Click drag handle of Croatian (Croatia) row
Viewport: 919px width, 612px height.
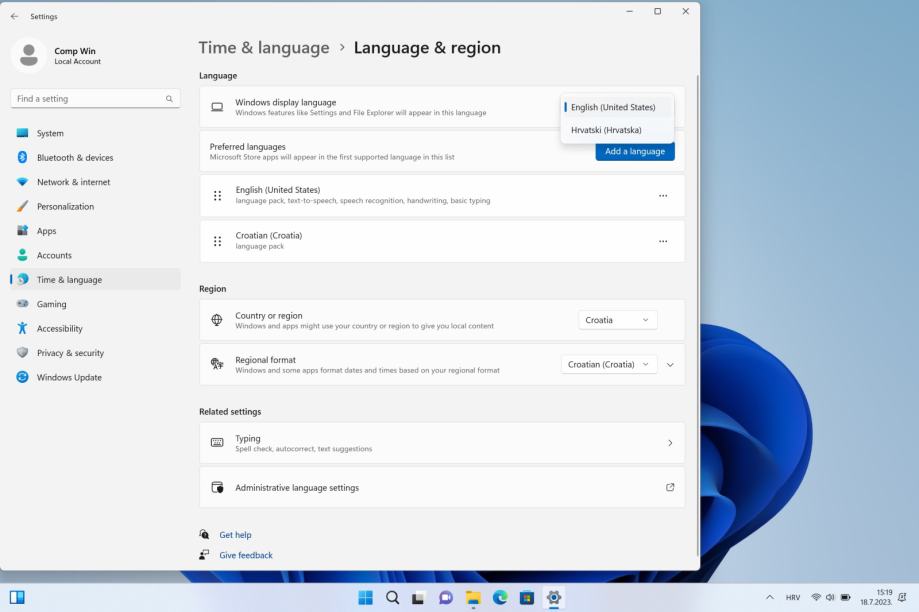pos(217,242)
